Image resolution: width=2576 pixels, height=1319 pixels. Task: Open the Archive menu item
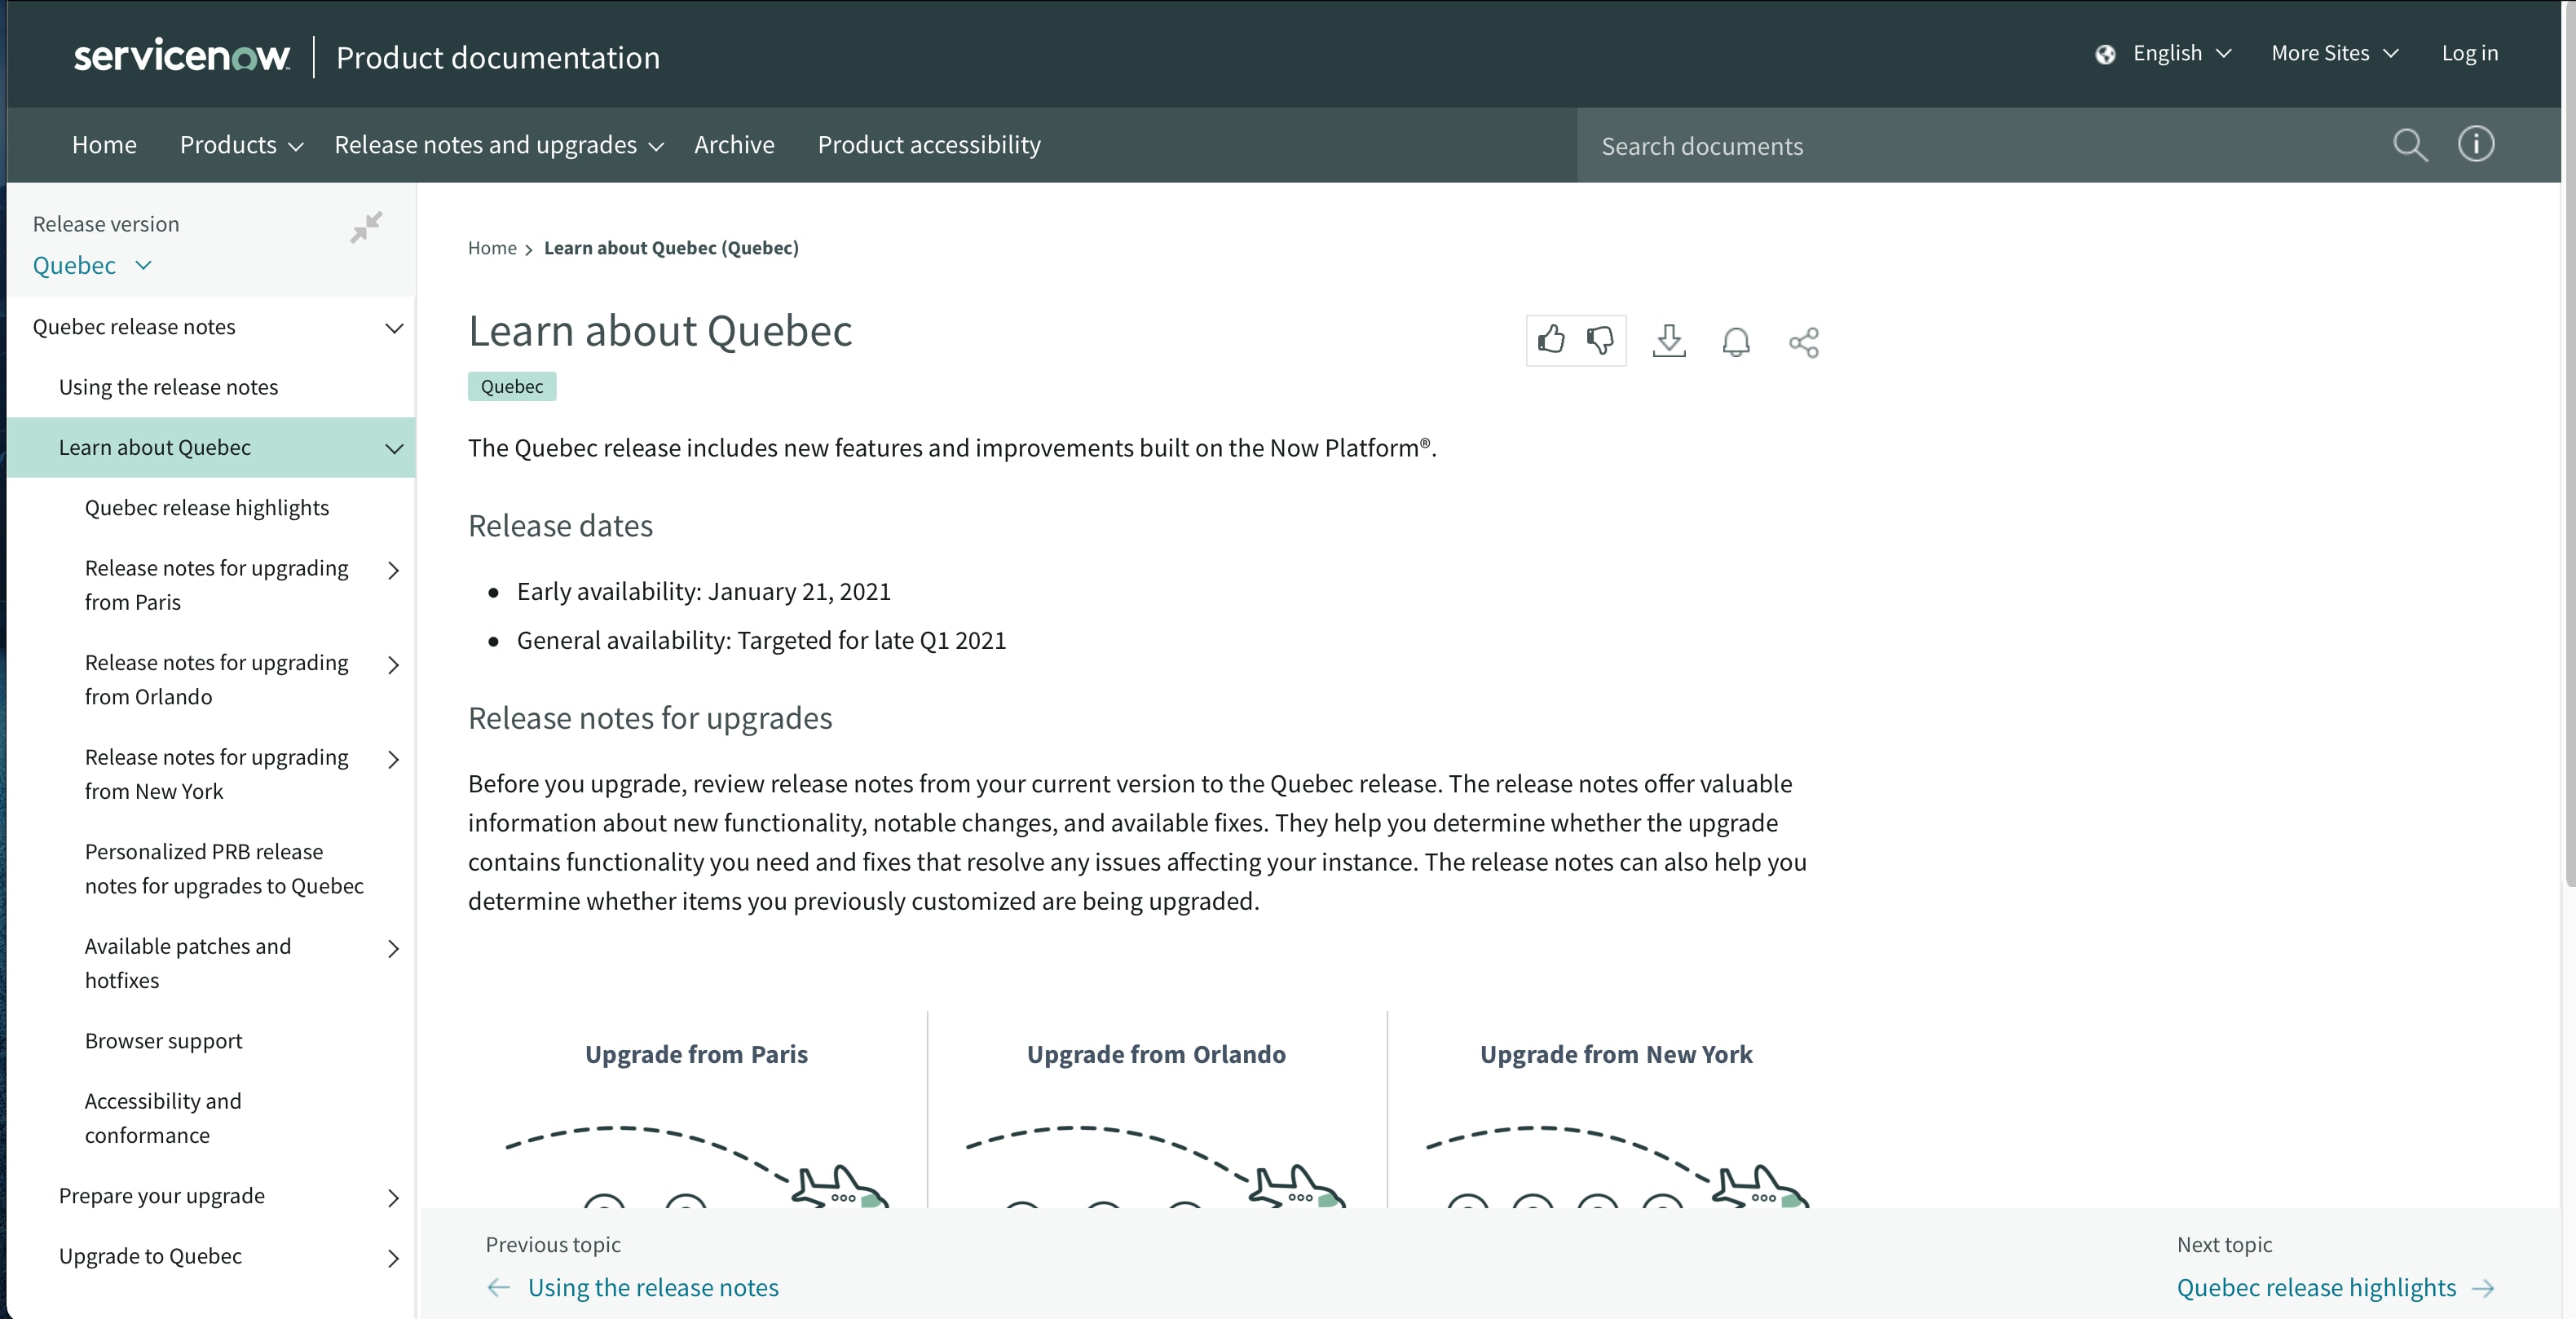tap(734, 145)
